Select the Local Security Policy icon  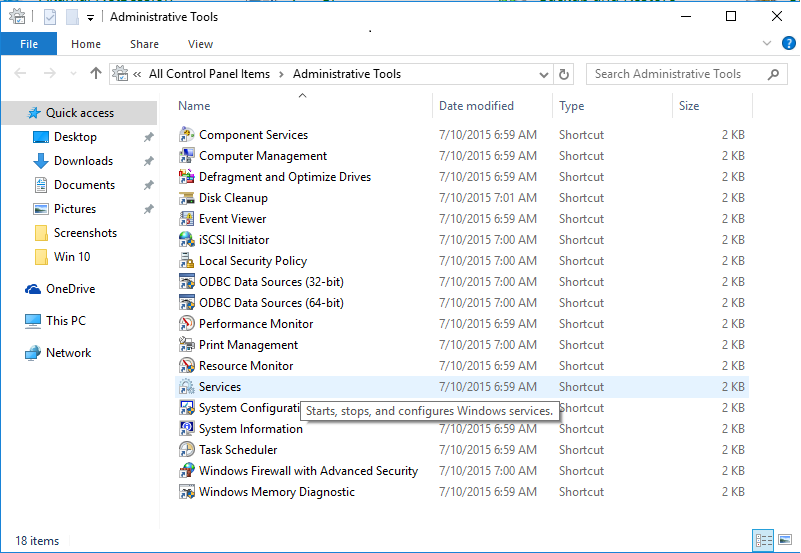pos(186,261)
